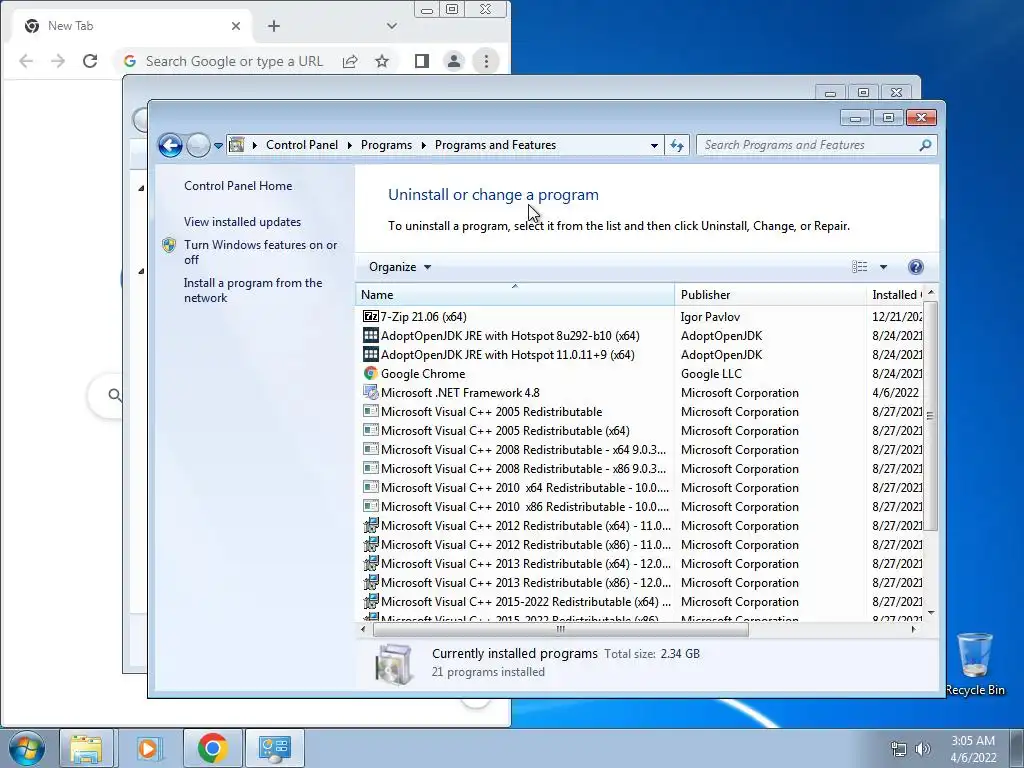The width and height of the screenshot is (1024, 768).
Task: Click the change view icon
Action: pos(859,266)
